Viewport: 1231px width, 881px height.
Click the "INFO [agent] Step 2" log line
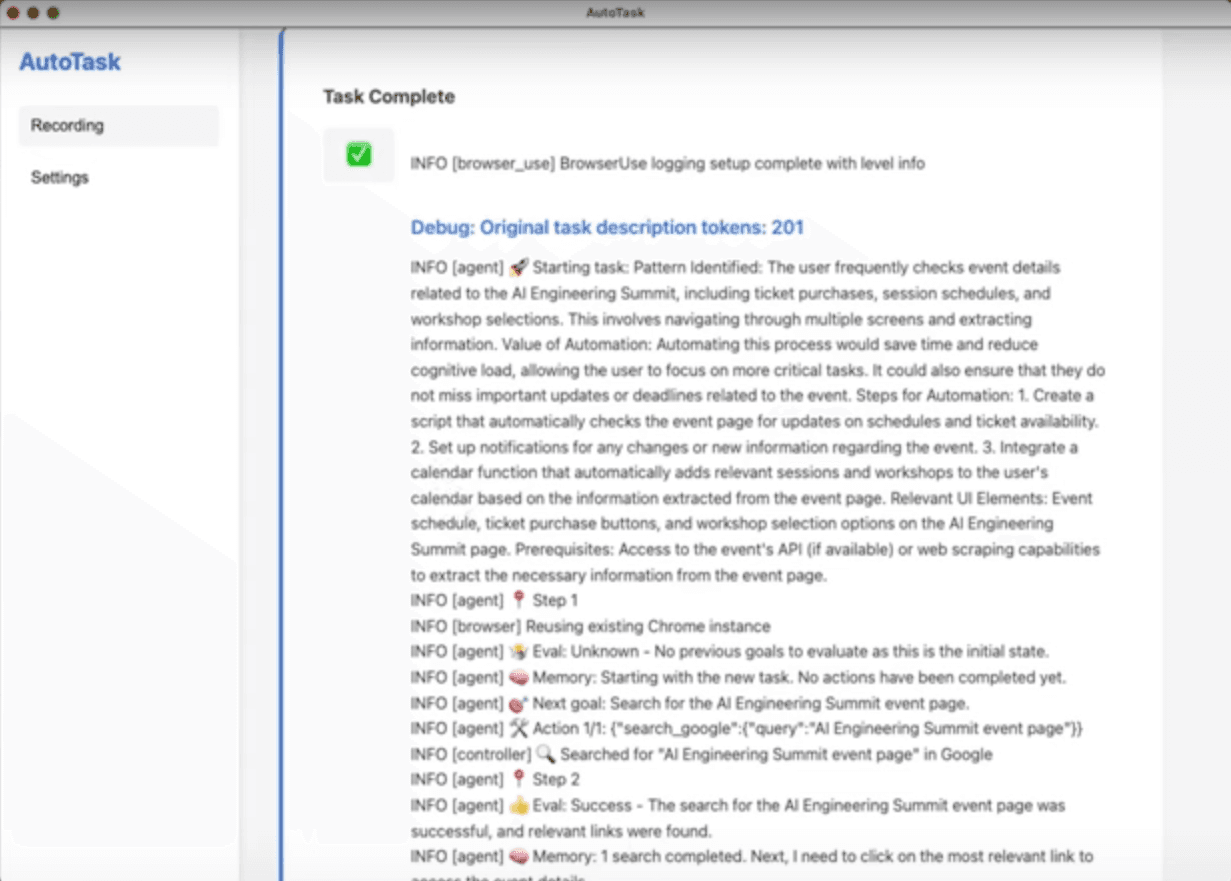[495, 780]
